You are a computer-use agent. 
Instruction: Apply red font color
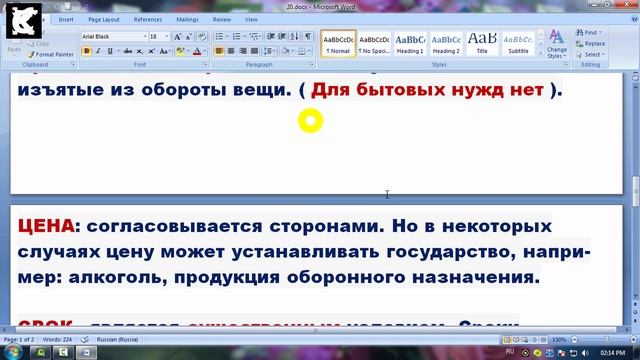(x=197, y=51)
